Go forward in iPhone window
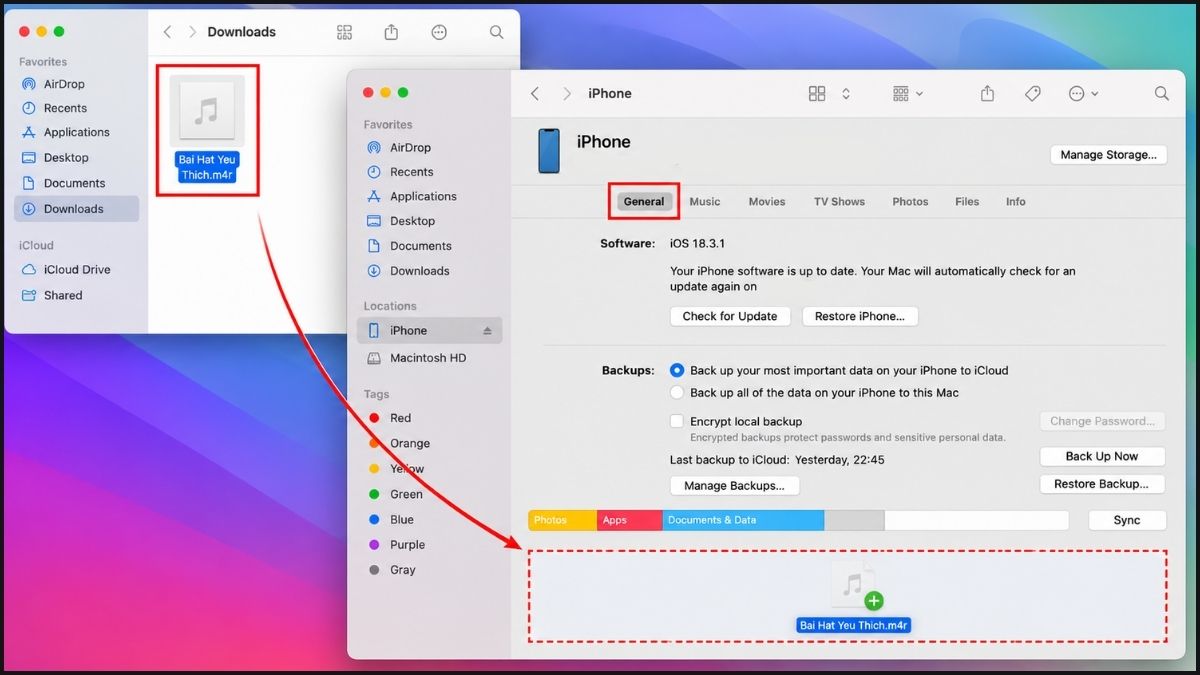 click(x=567, y=93)
